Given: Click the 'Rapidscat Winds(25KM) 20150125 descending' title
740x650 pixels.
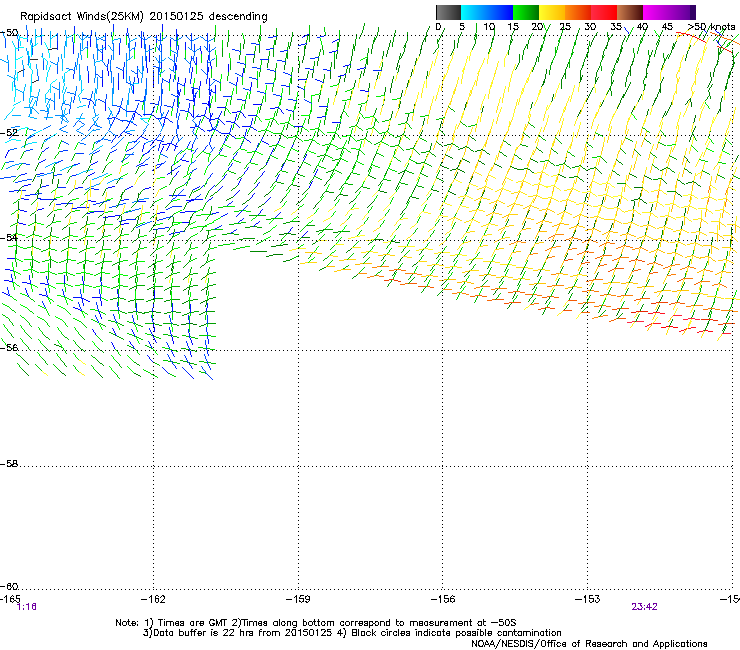Looking at the screenshot, I should coord(143,17).
